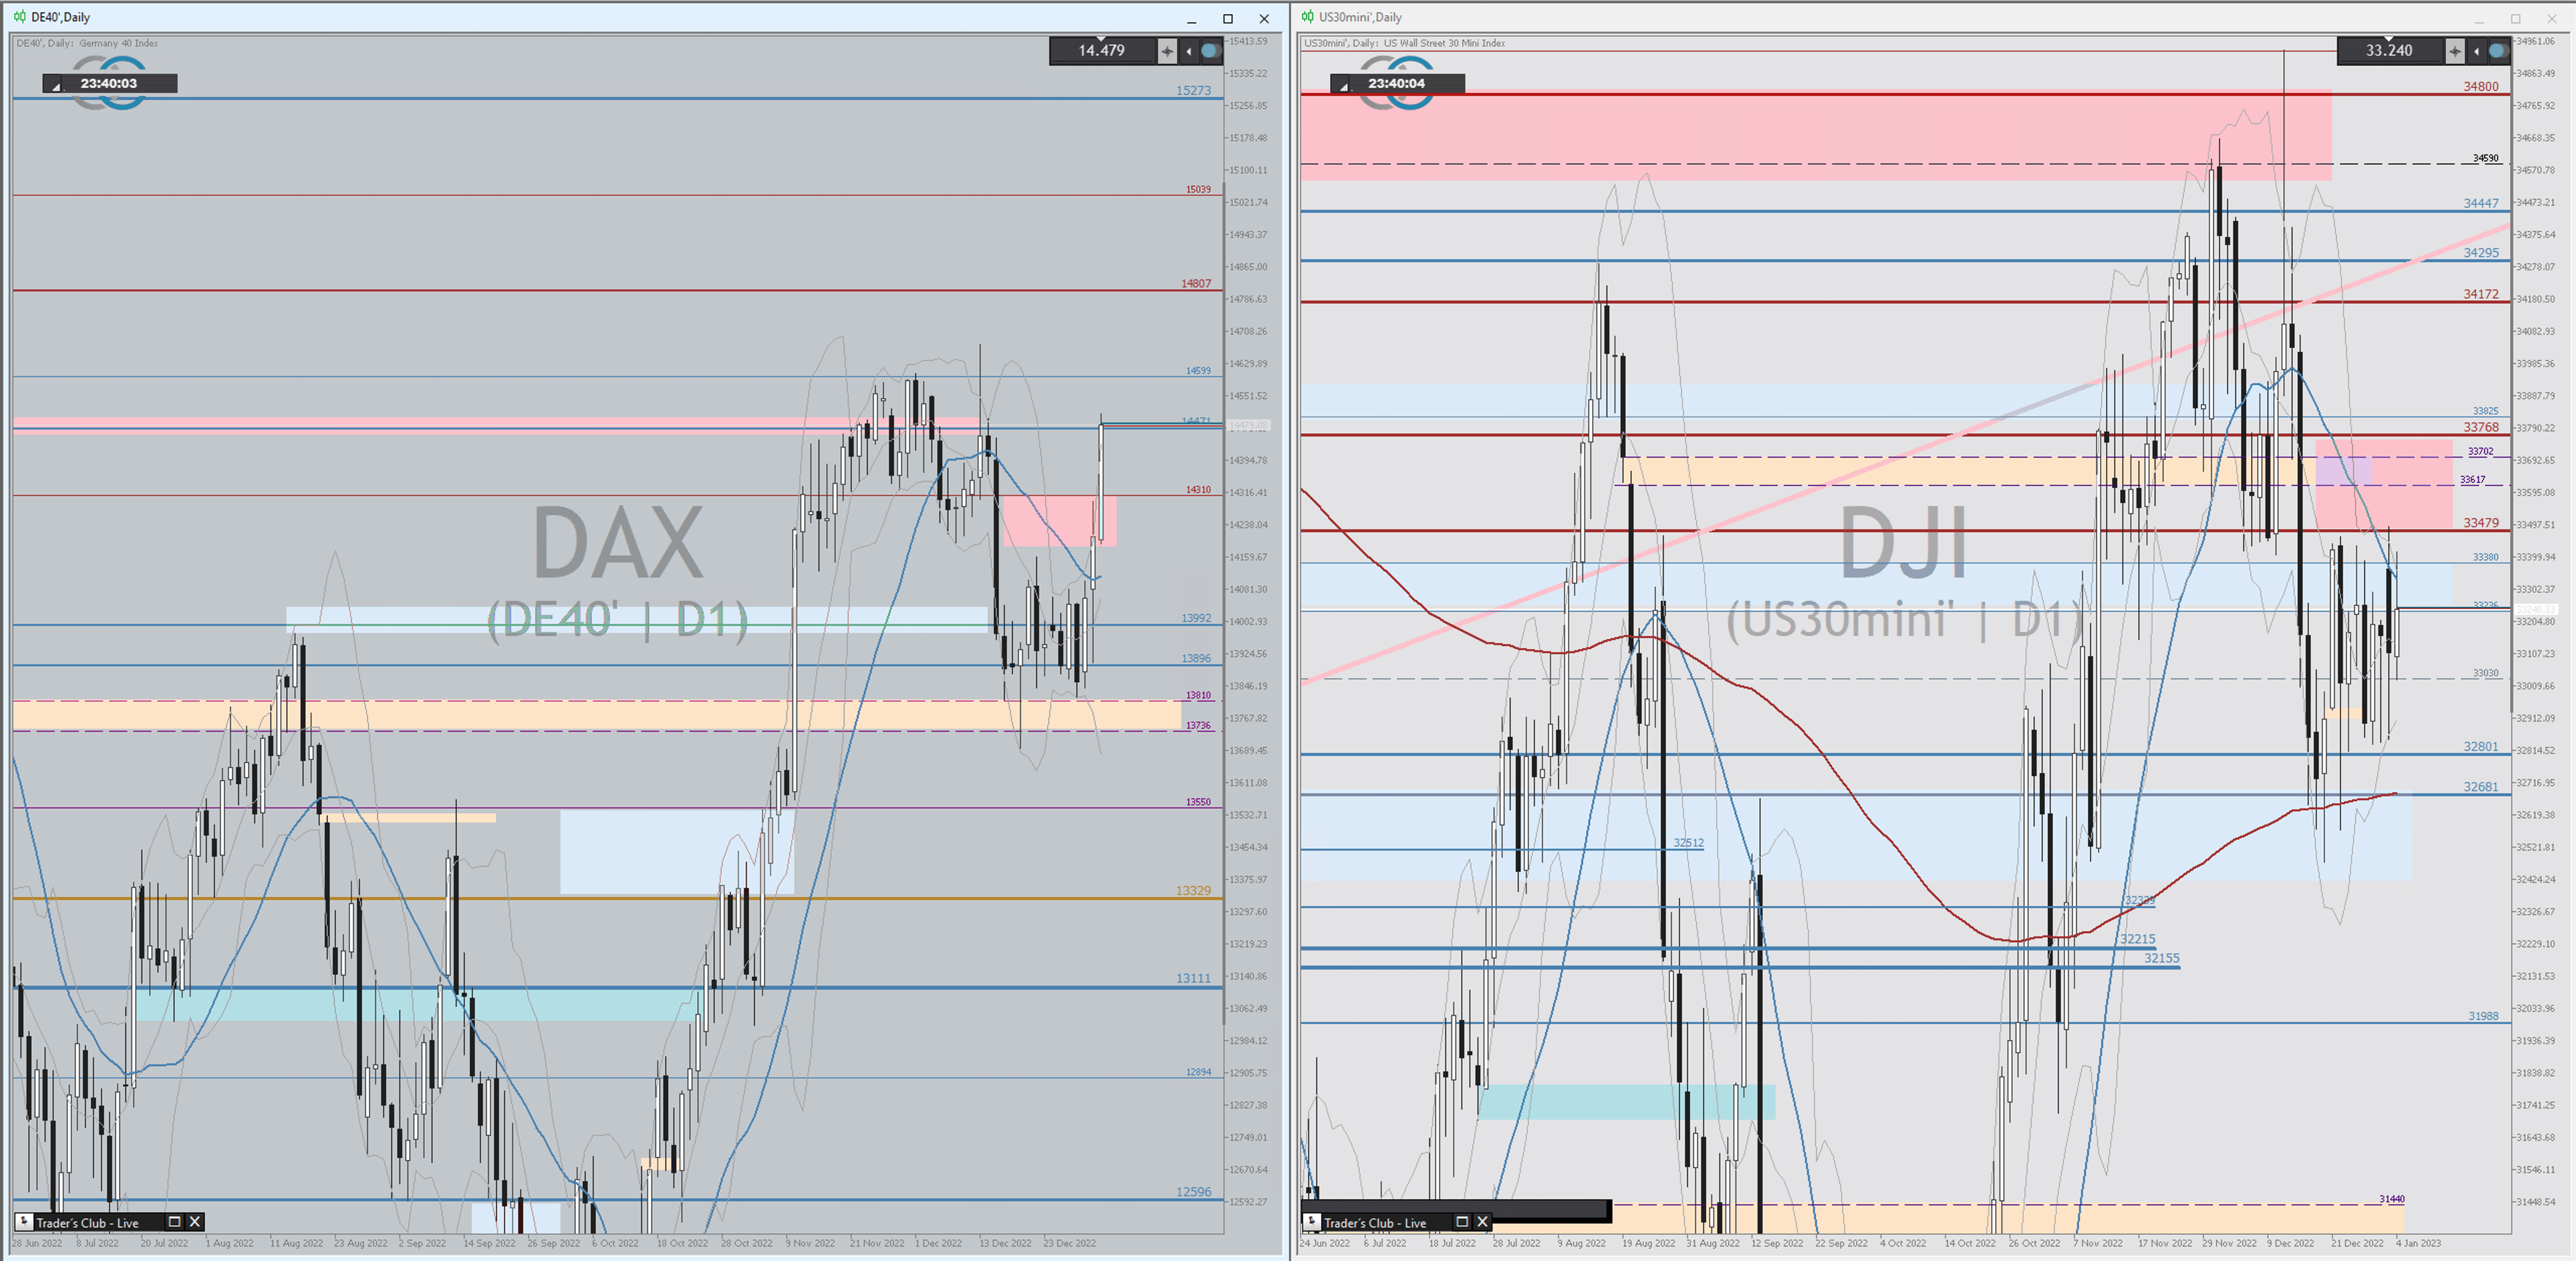
Task: Click the 32801 level label in US30mini chart
Action: click(x=2481, y=746)
